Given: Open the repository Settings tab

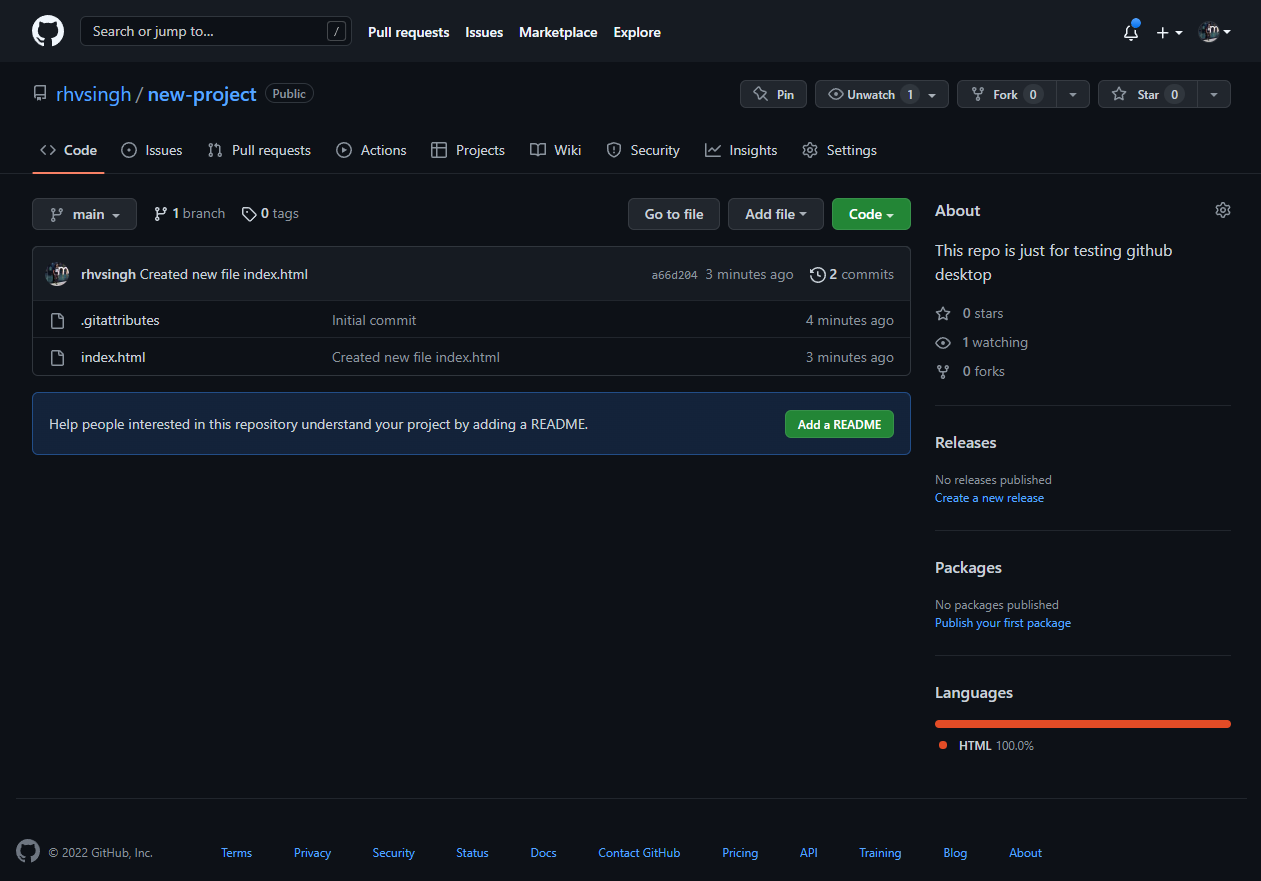Looking at the screenshot, I should coord(839,150).
